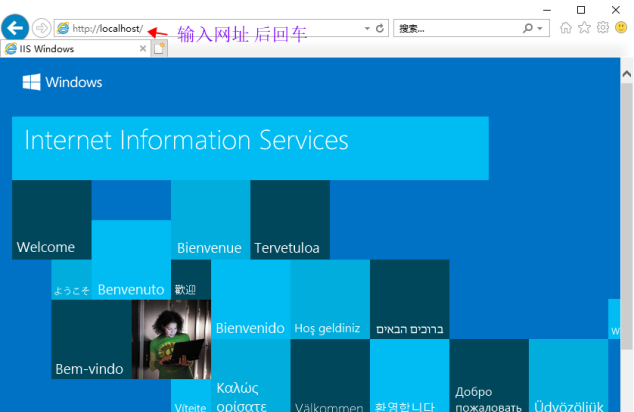Open Favorites star icon

(584, 28)
